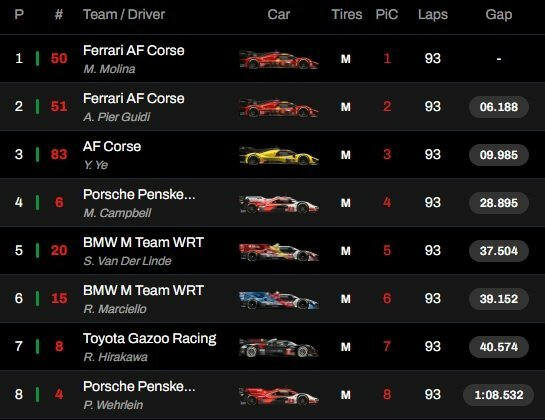Click the BMW #20 car thumbnail
Screen dimensions: 545x420
click(x=279, y=252)
